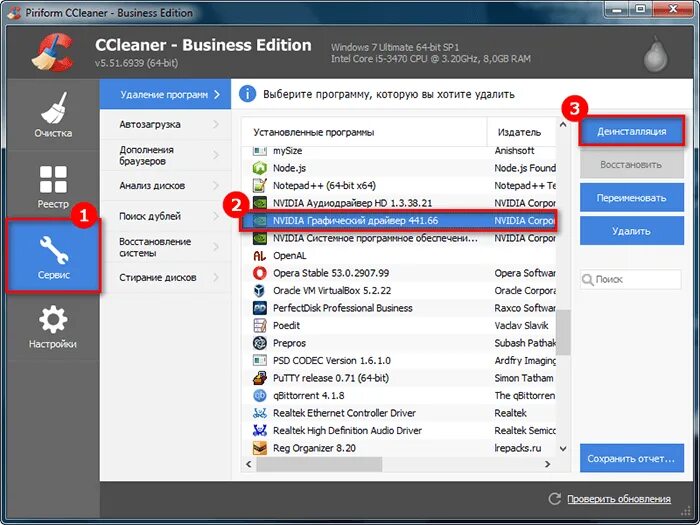Select Reg Organizer 8.20 row text
700x525 pixels.
314,448
